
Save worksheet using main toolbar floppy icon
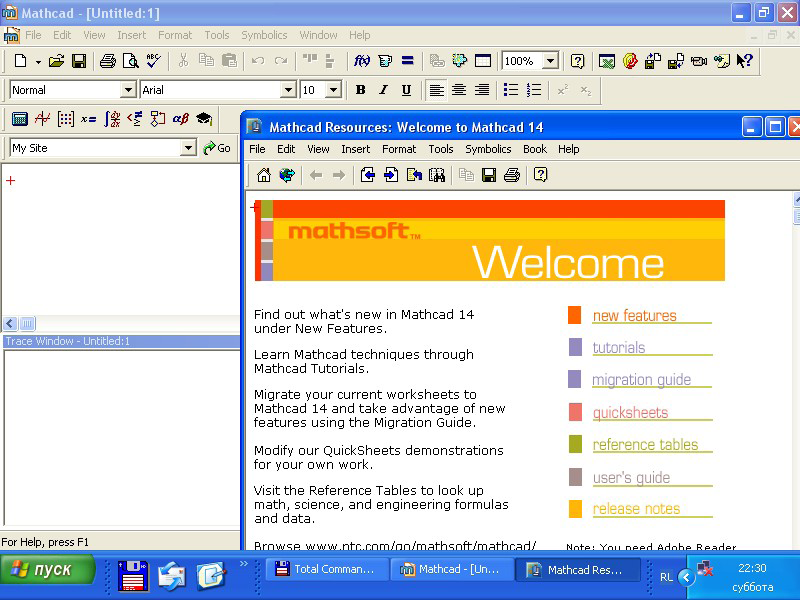click(79, 61)
